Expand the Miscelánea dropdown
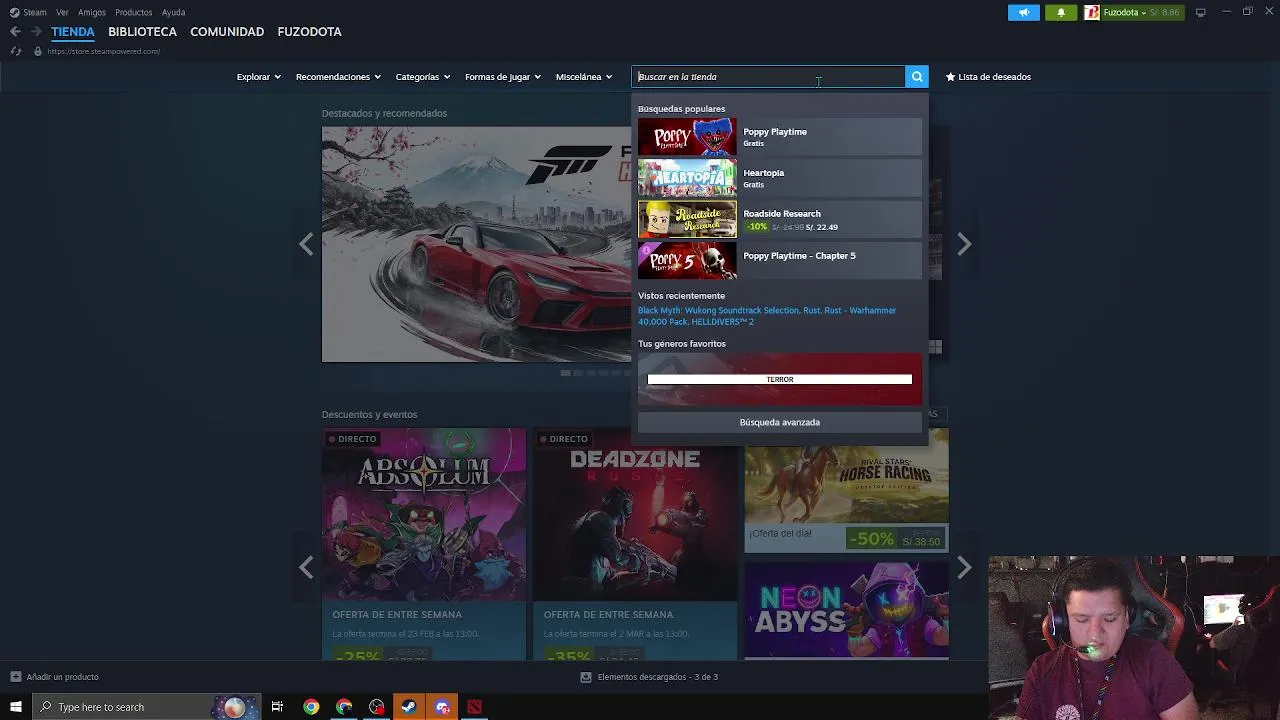 [584, 77]
